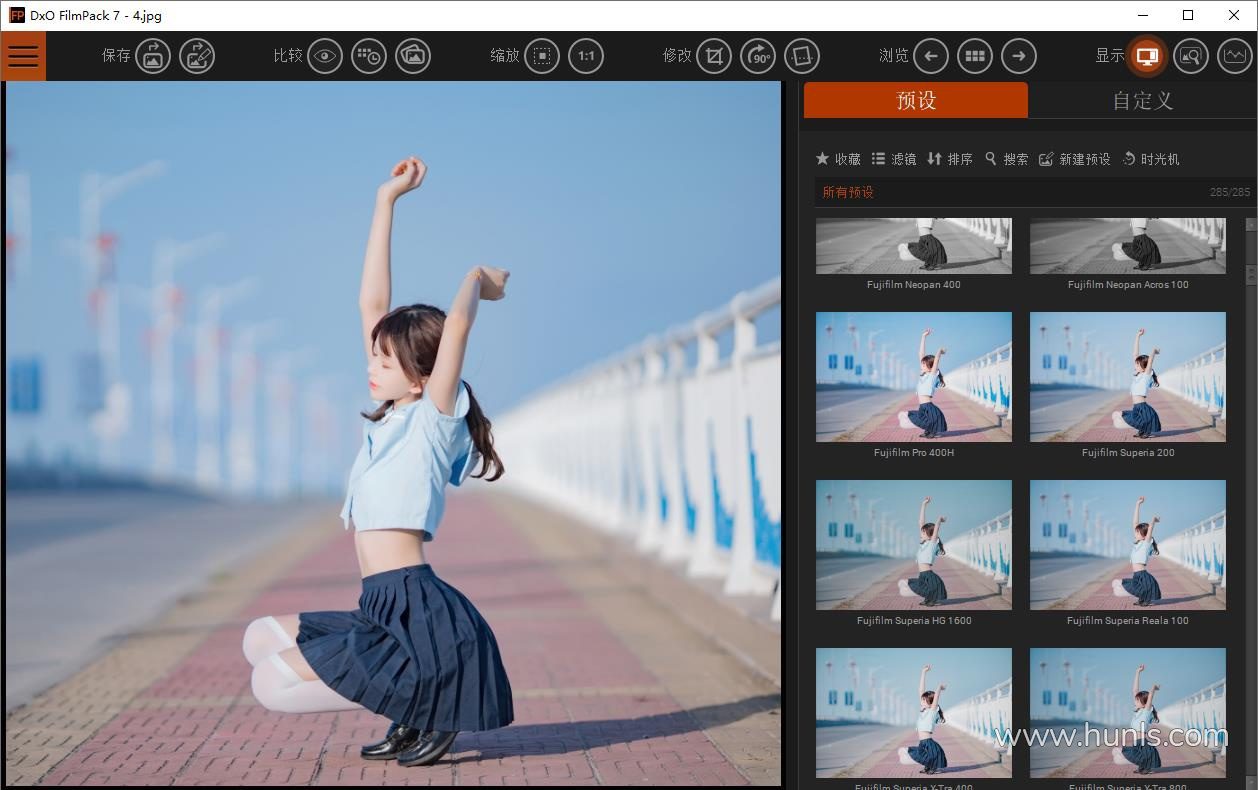Screen dimensions: 1258x790
Task: Apply the Fujifilm Pro 400H preset thumbnail
Action: 914,377
